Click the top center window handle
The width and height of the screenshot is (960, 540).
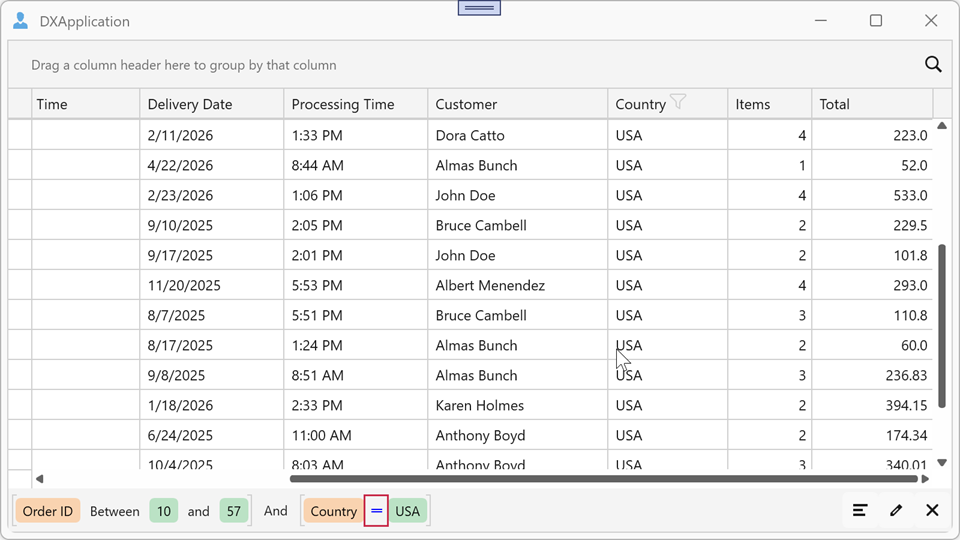click(x=479, y=7)
